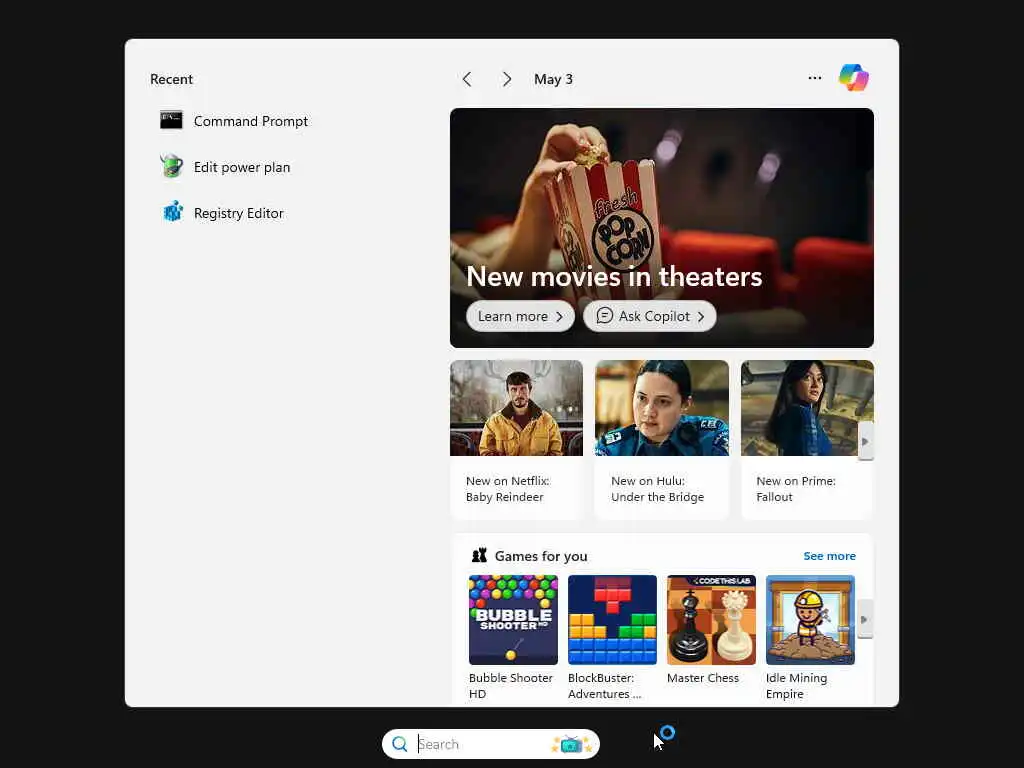Show more streaming cards using the right arrow
The width and height of the screenshot is (1024, 768).
click(x=865, y=441)
